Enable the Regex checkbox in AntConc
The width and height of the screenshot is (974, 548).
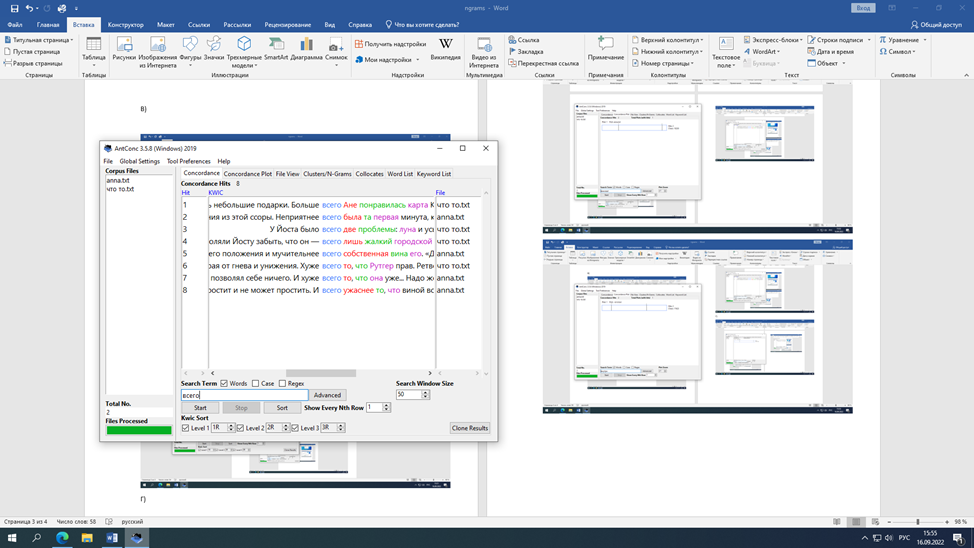[283, 383]
